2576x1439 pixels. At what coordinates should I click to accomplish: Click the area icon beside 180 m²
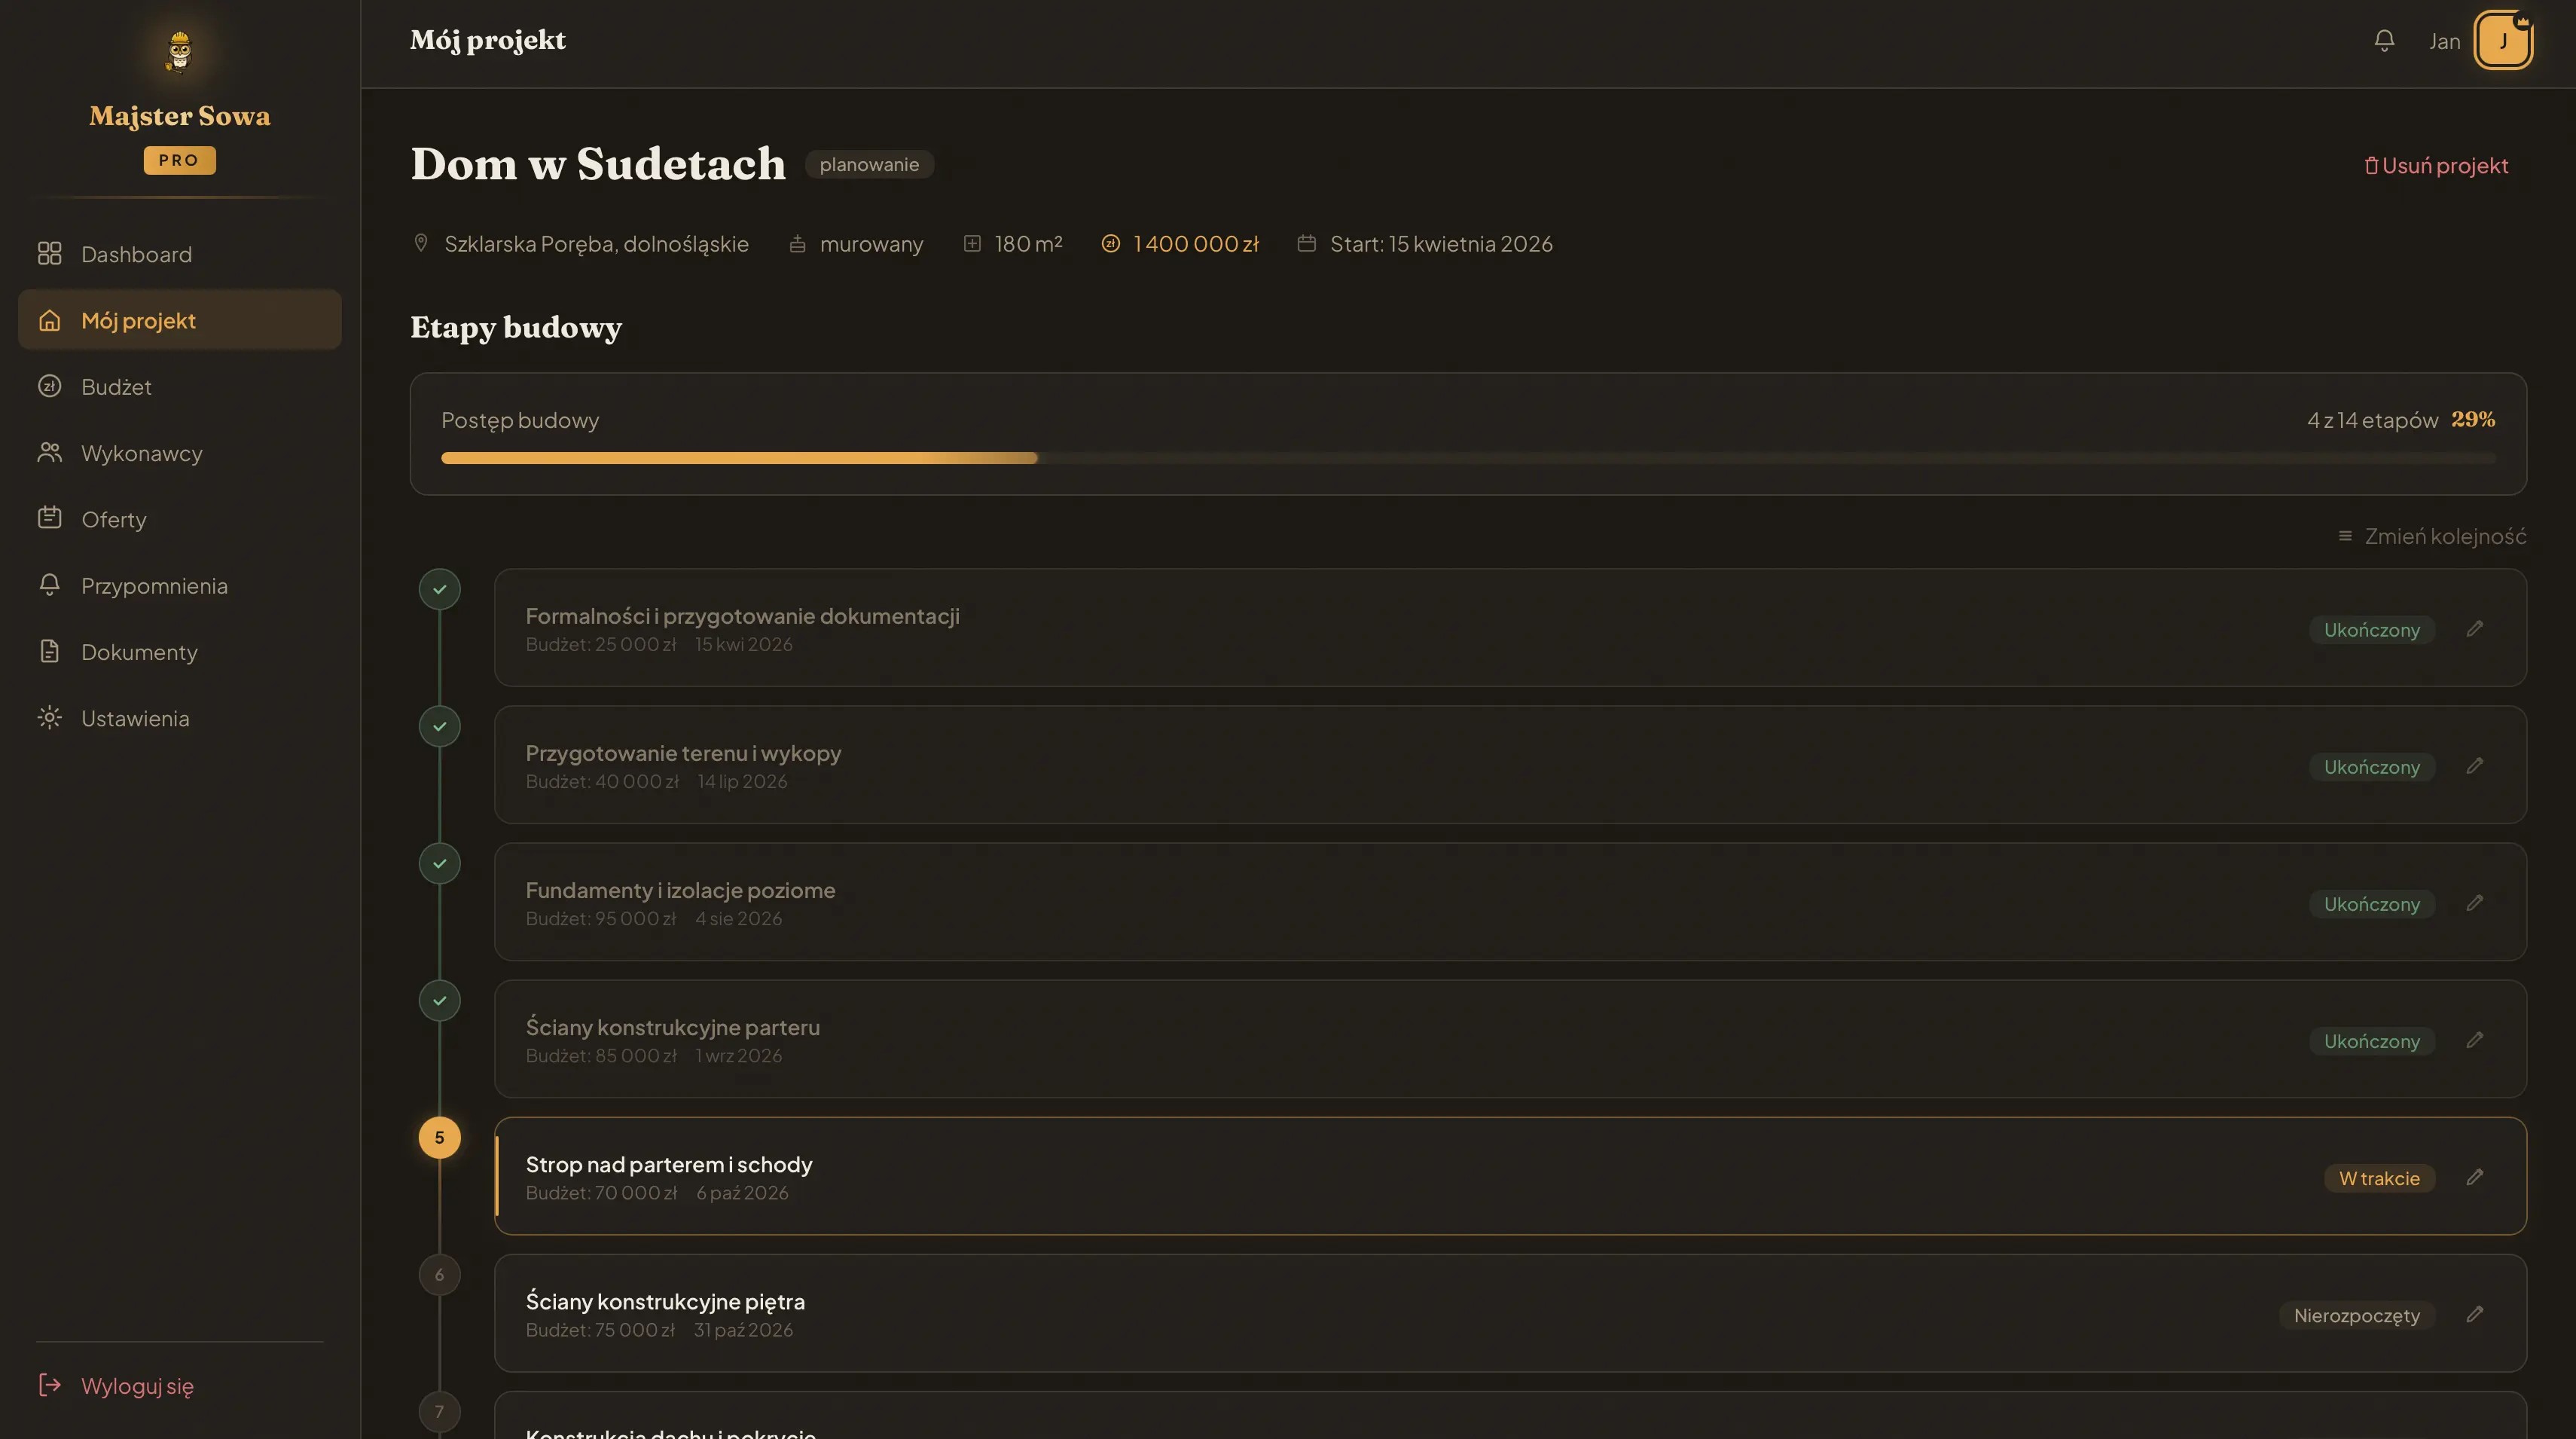tap(972, 243)
